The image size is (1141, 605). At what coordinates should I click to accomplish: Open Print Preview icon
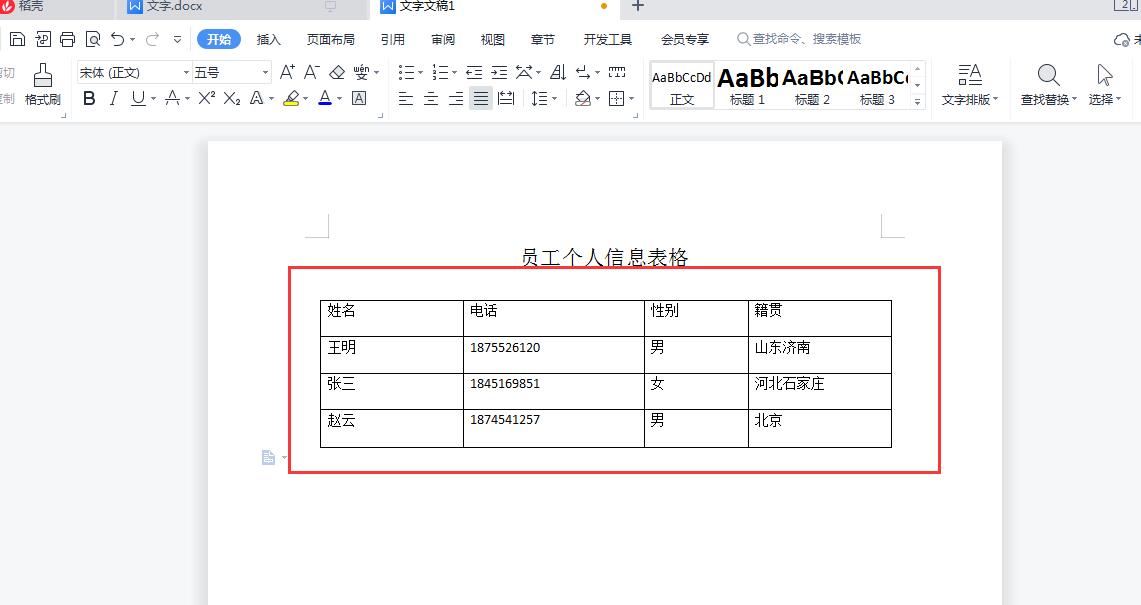click(92, 39)
